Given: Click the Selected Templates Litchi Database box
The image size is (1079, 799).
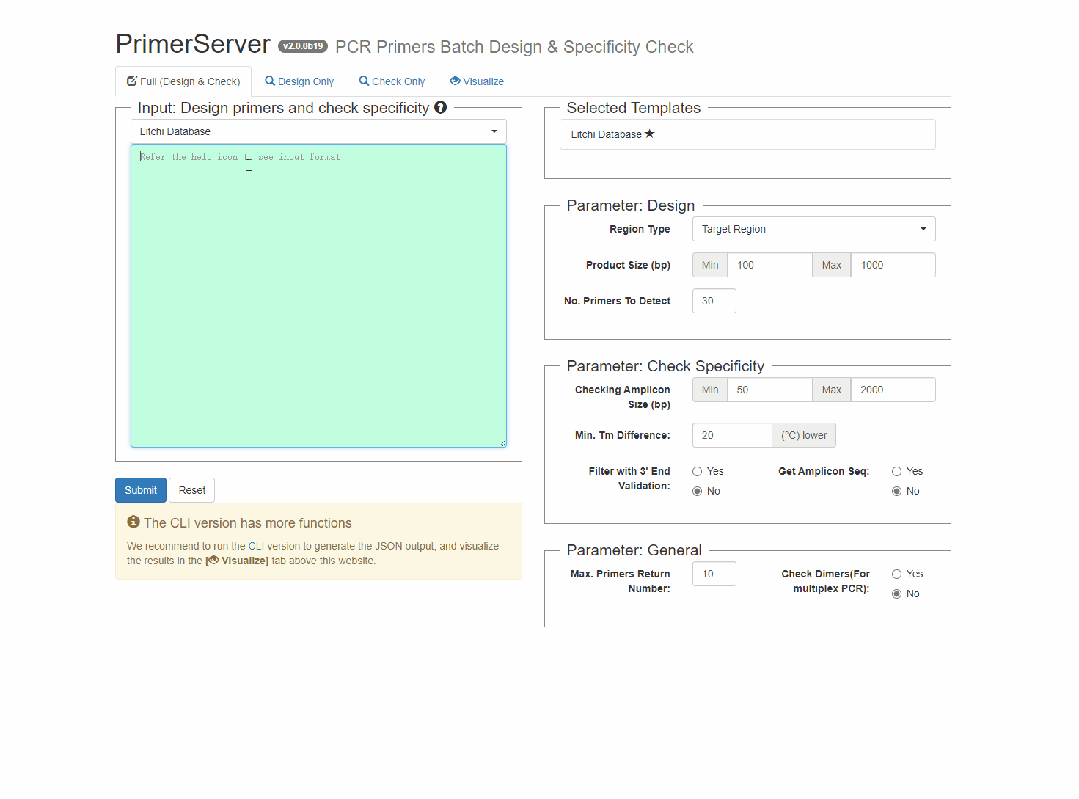Looking at the screenshot, I should pyautogui.click(x=748, y=134).
